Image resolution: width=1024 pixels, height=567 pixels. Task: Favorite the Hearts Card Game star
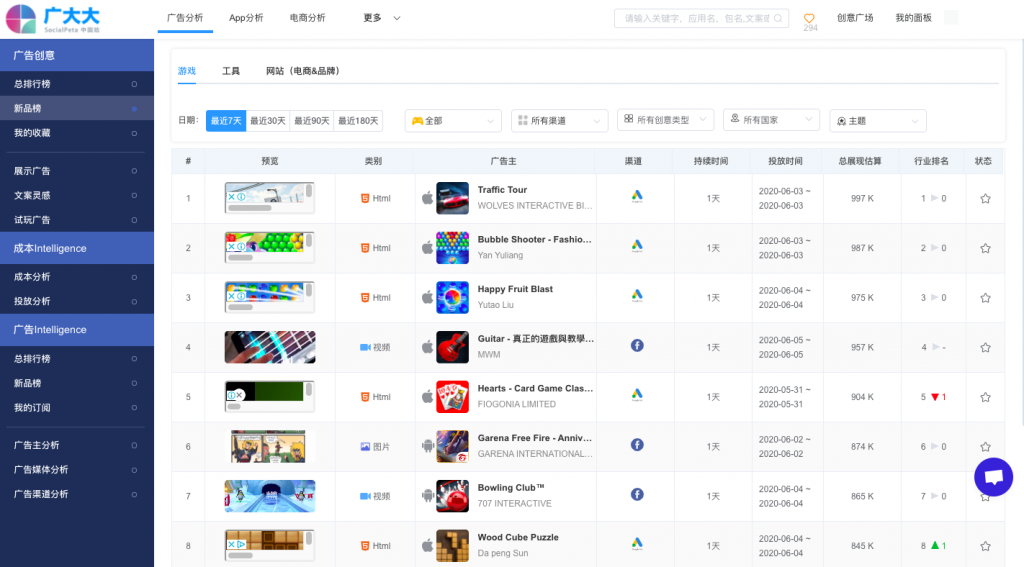click(985, 397)
